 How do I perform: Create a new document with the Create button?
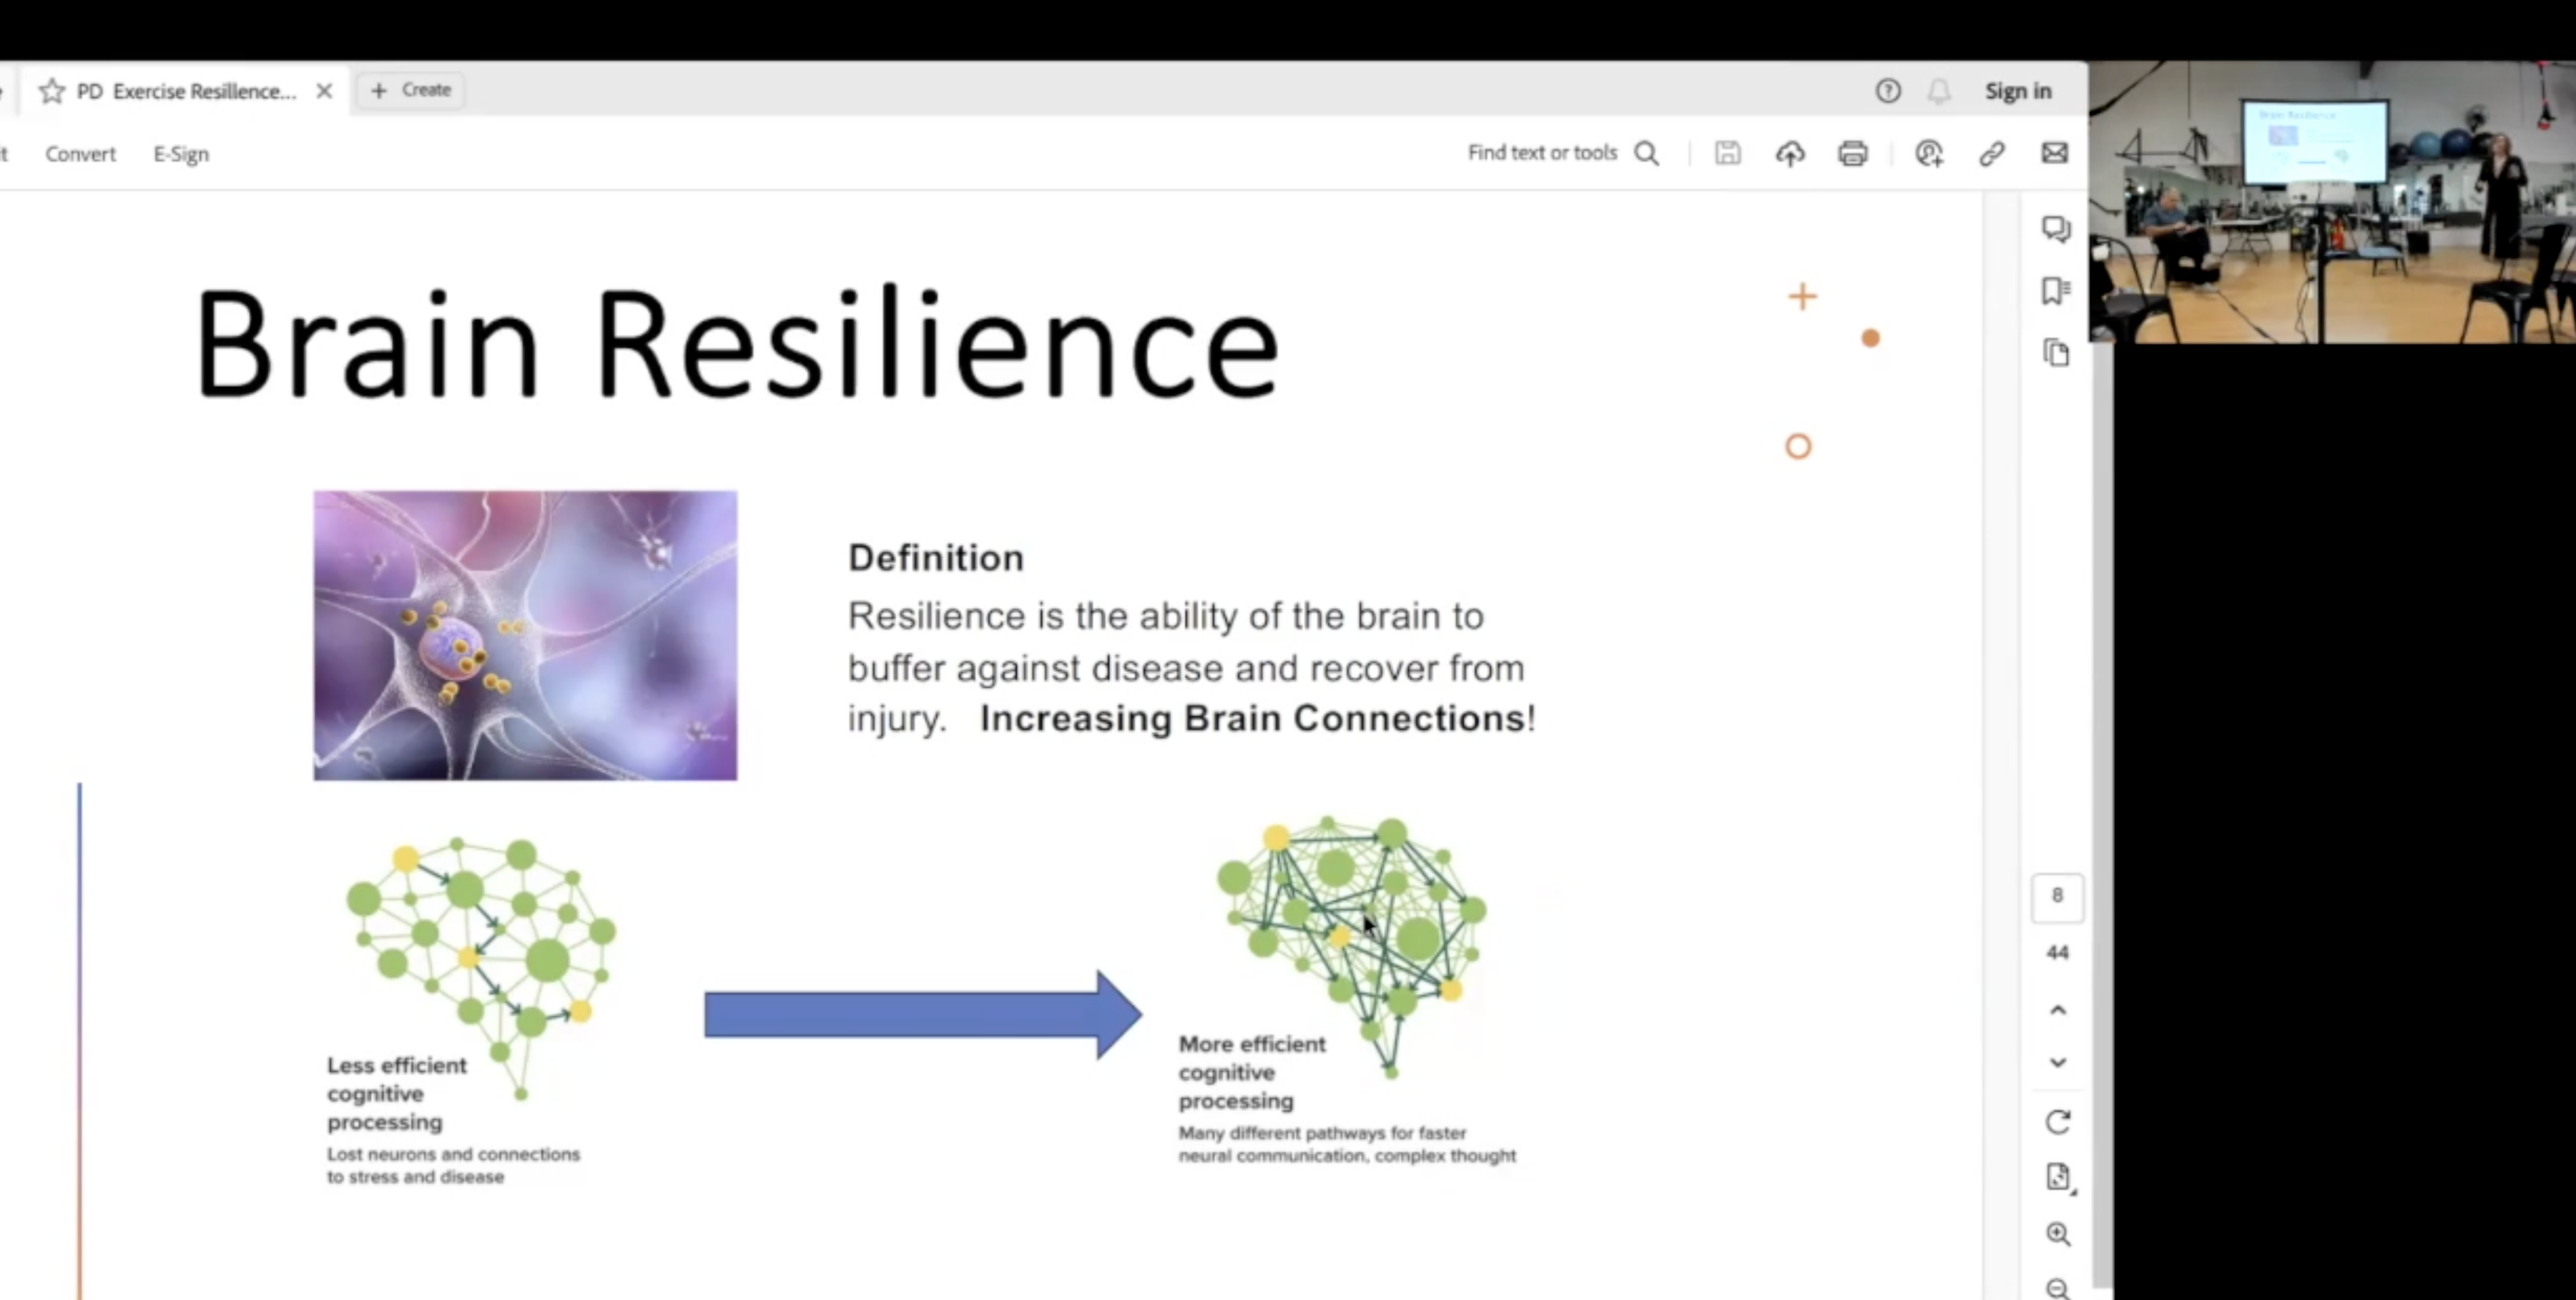pyautogui.click(x=410, y=90)
